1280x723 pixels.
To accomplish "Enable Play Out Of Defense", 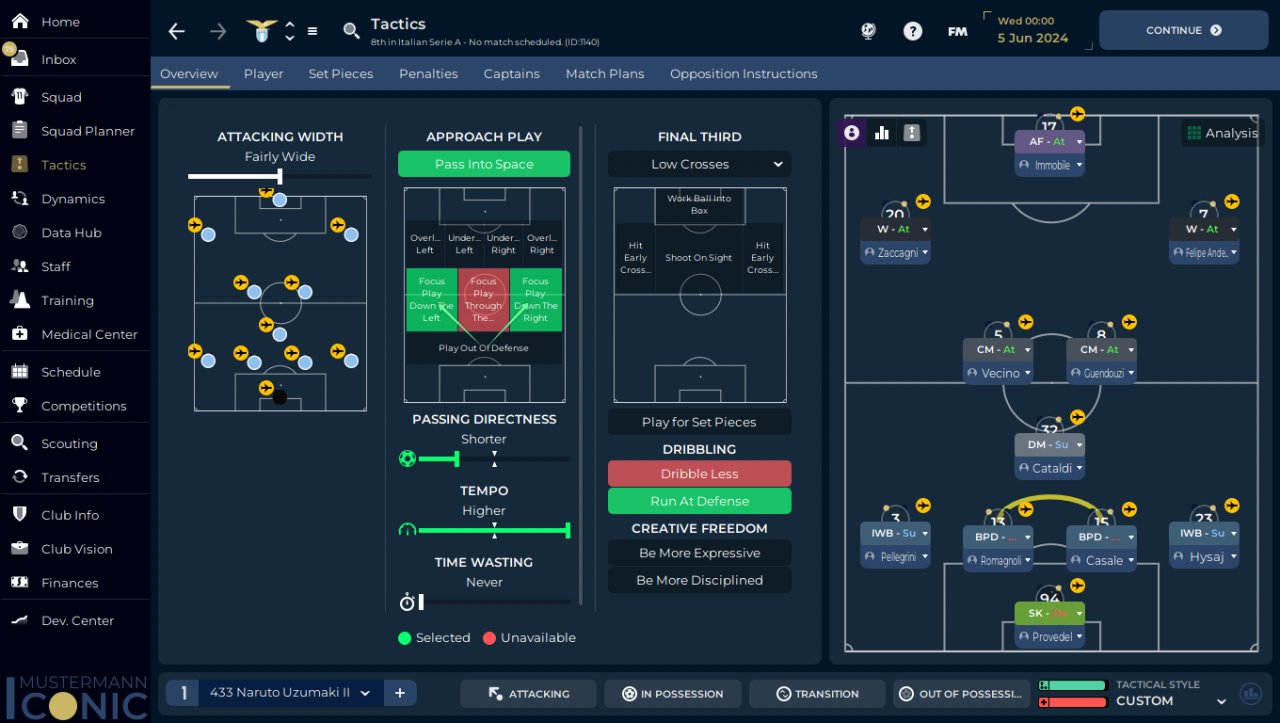I will [484, 348].
